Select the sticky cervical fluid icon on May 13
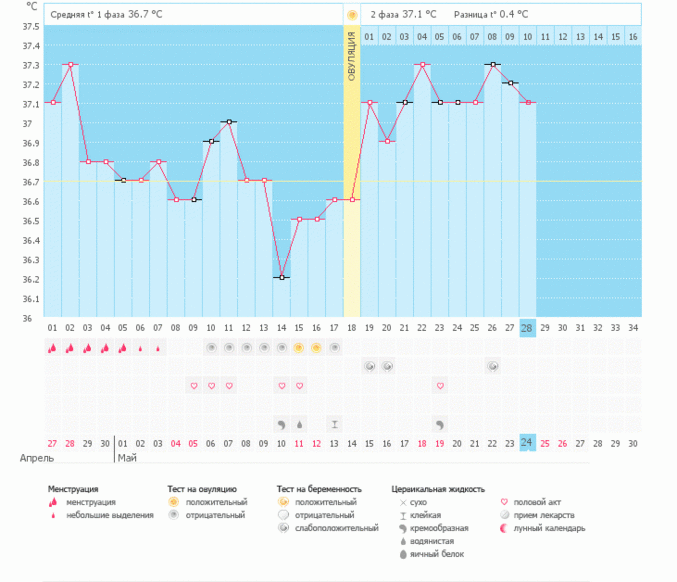The height and width of the screenshot is (582, 677). point(334,424)
